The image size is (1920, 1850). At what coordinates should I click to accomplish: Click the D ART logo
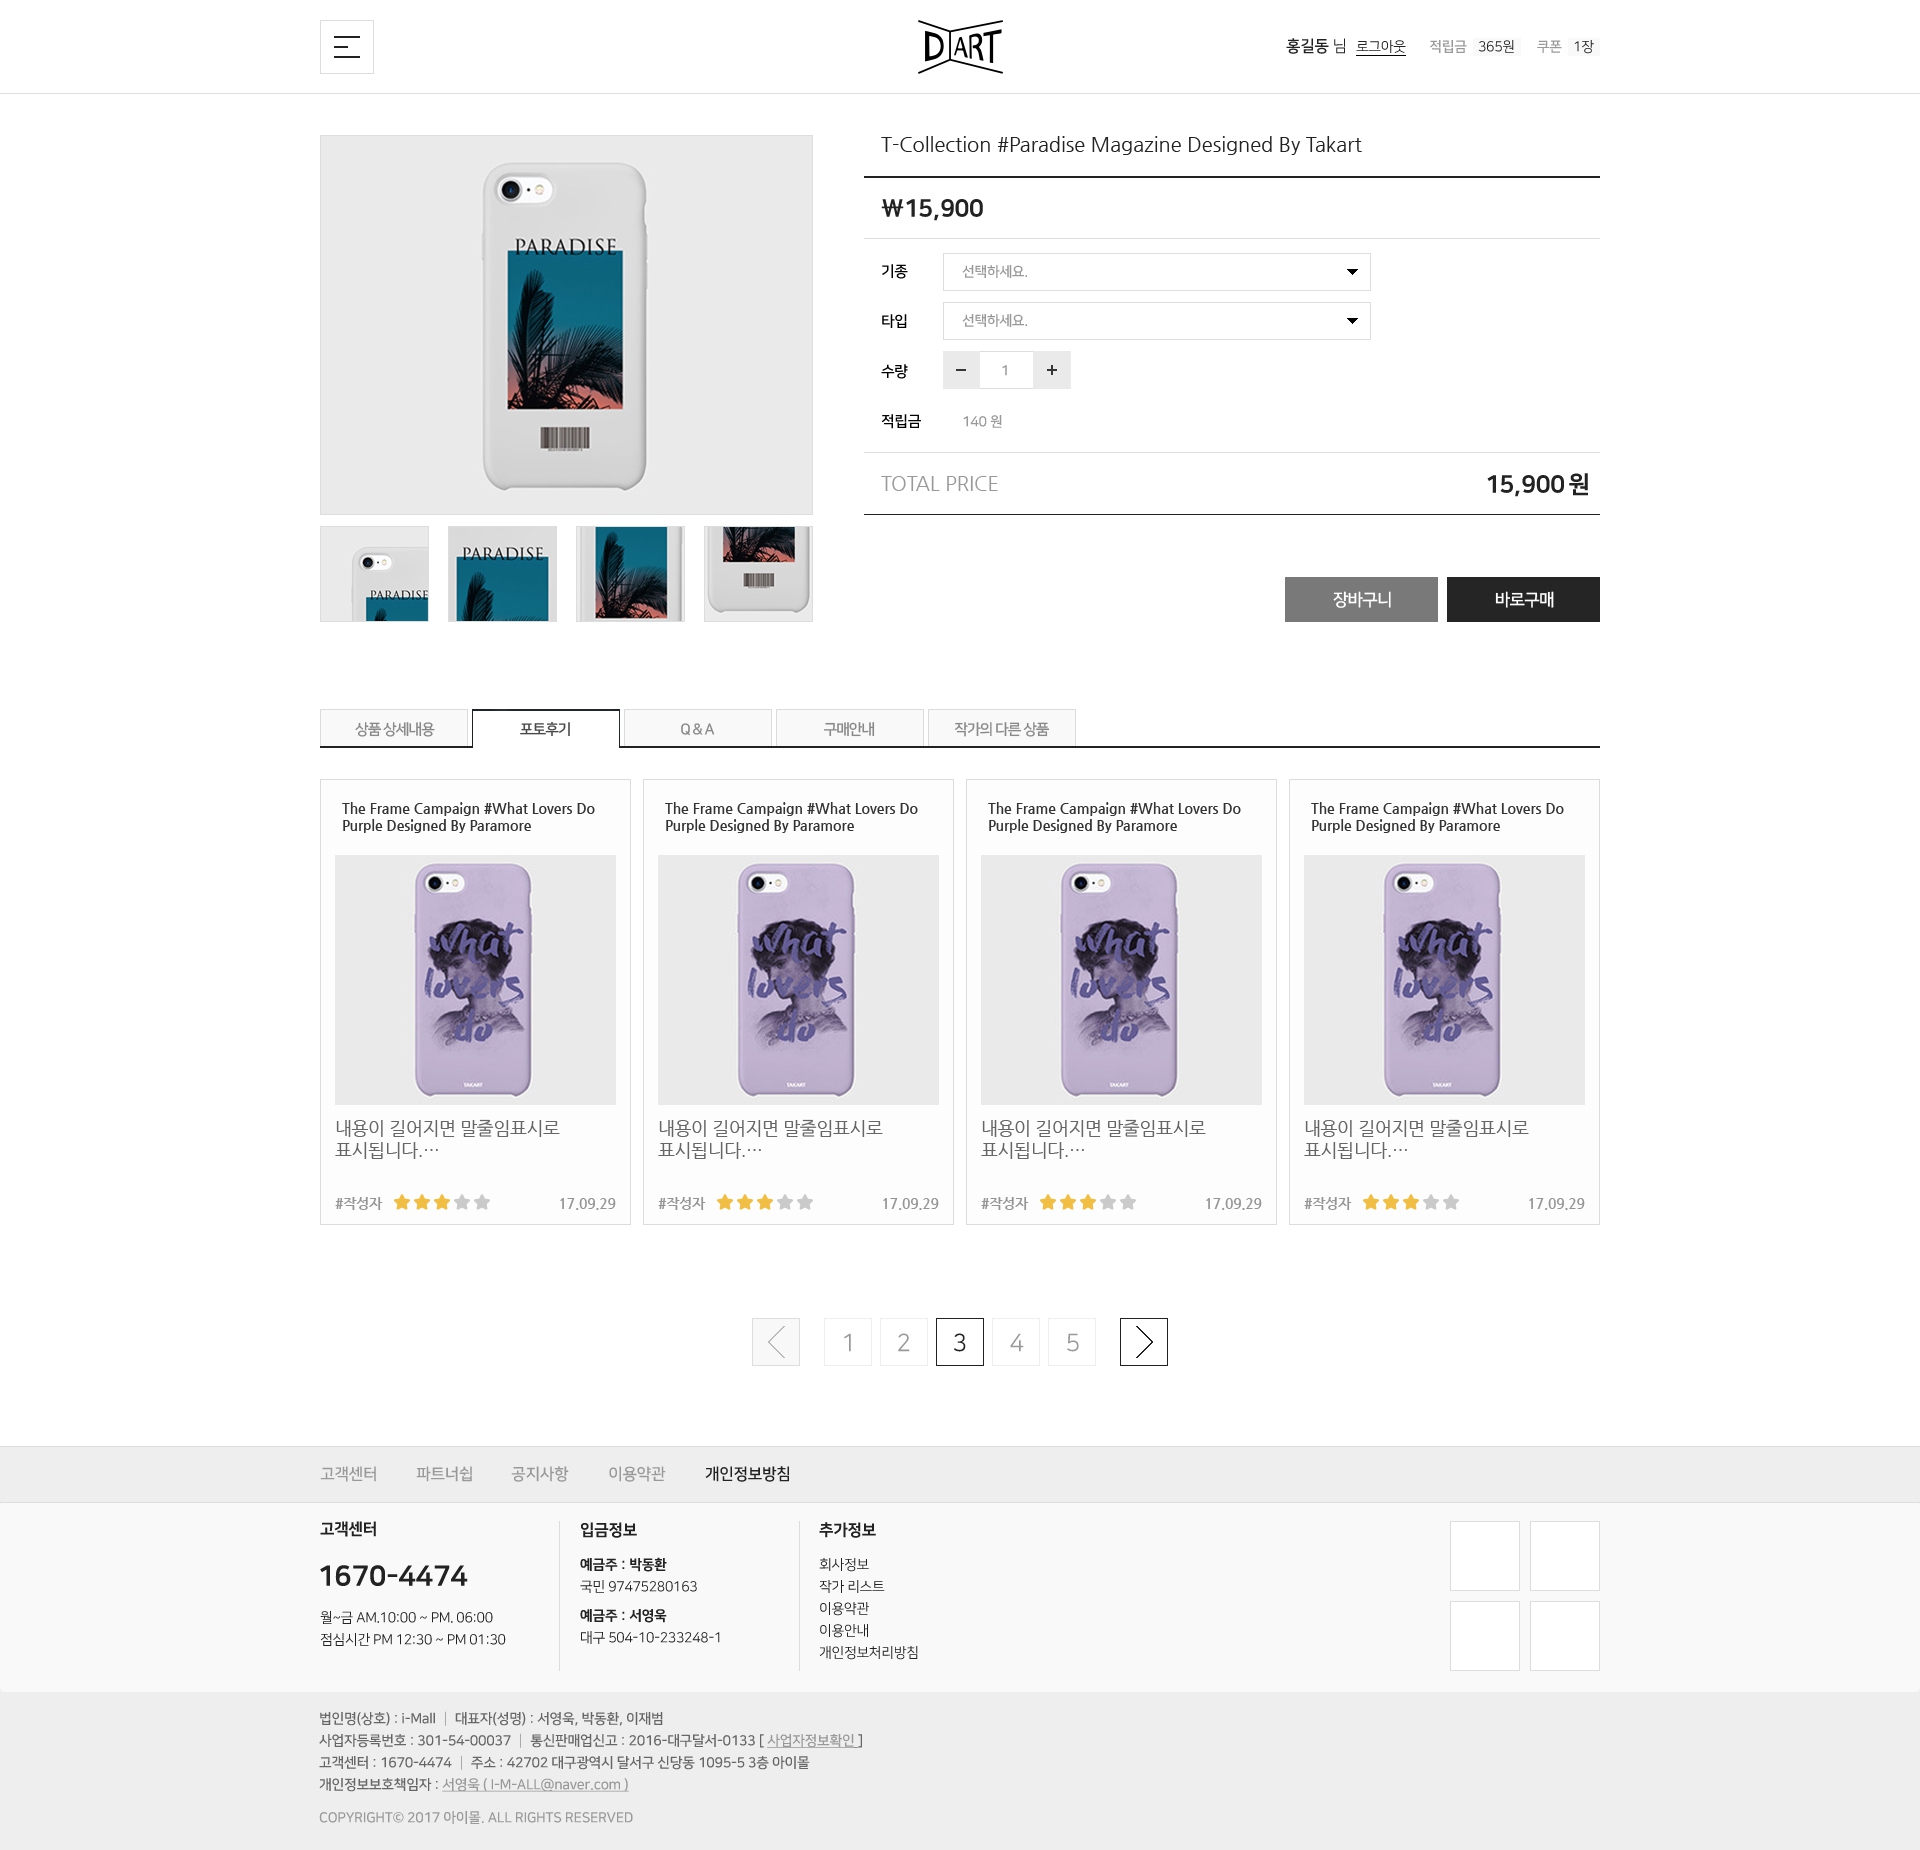coord(960,47)
